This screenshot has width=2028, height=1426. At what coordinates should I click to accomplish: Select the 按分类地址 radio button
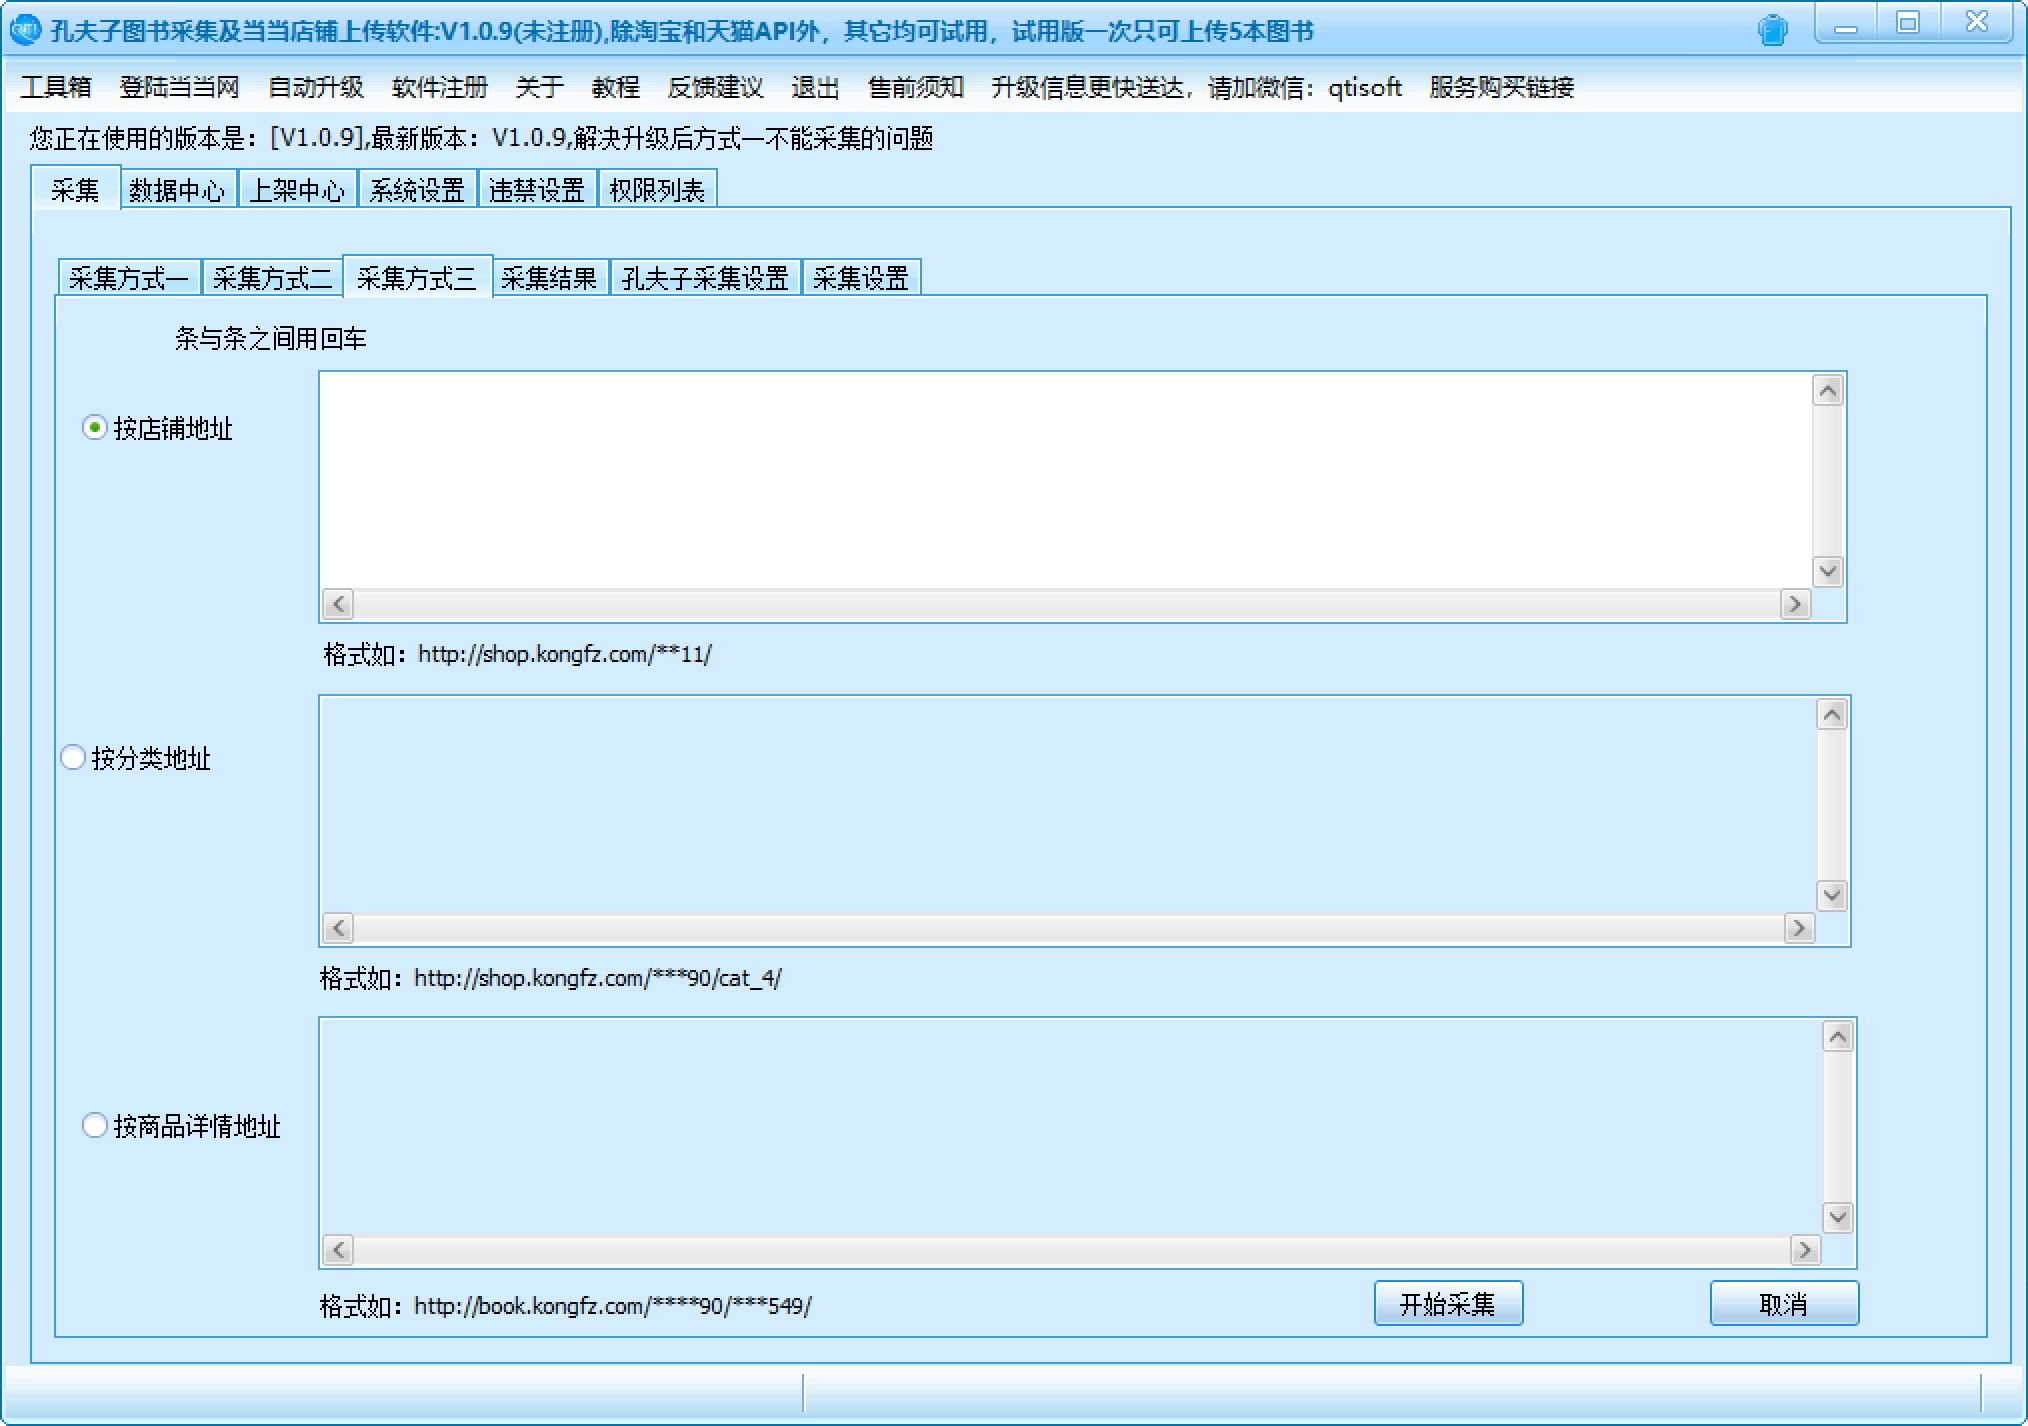pyautogui.click(x=72, y=758)
